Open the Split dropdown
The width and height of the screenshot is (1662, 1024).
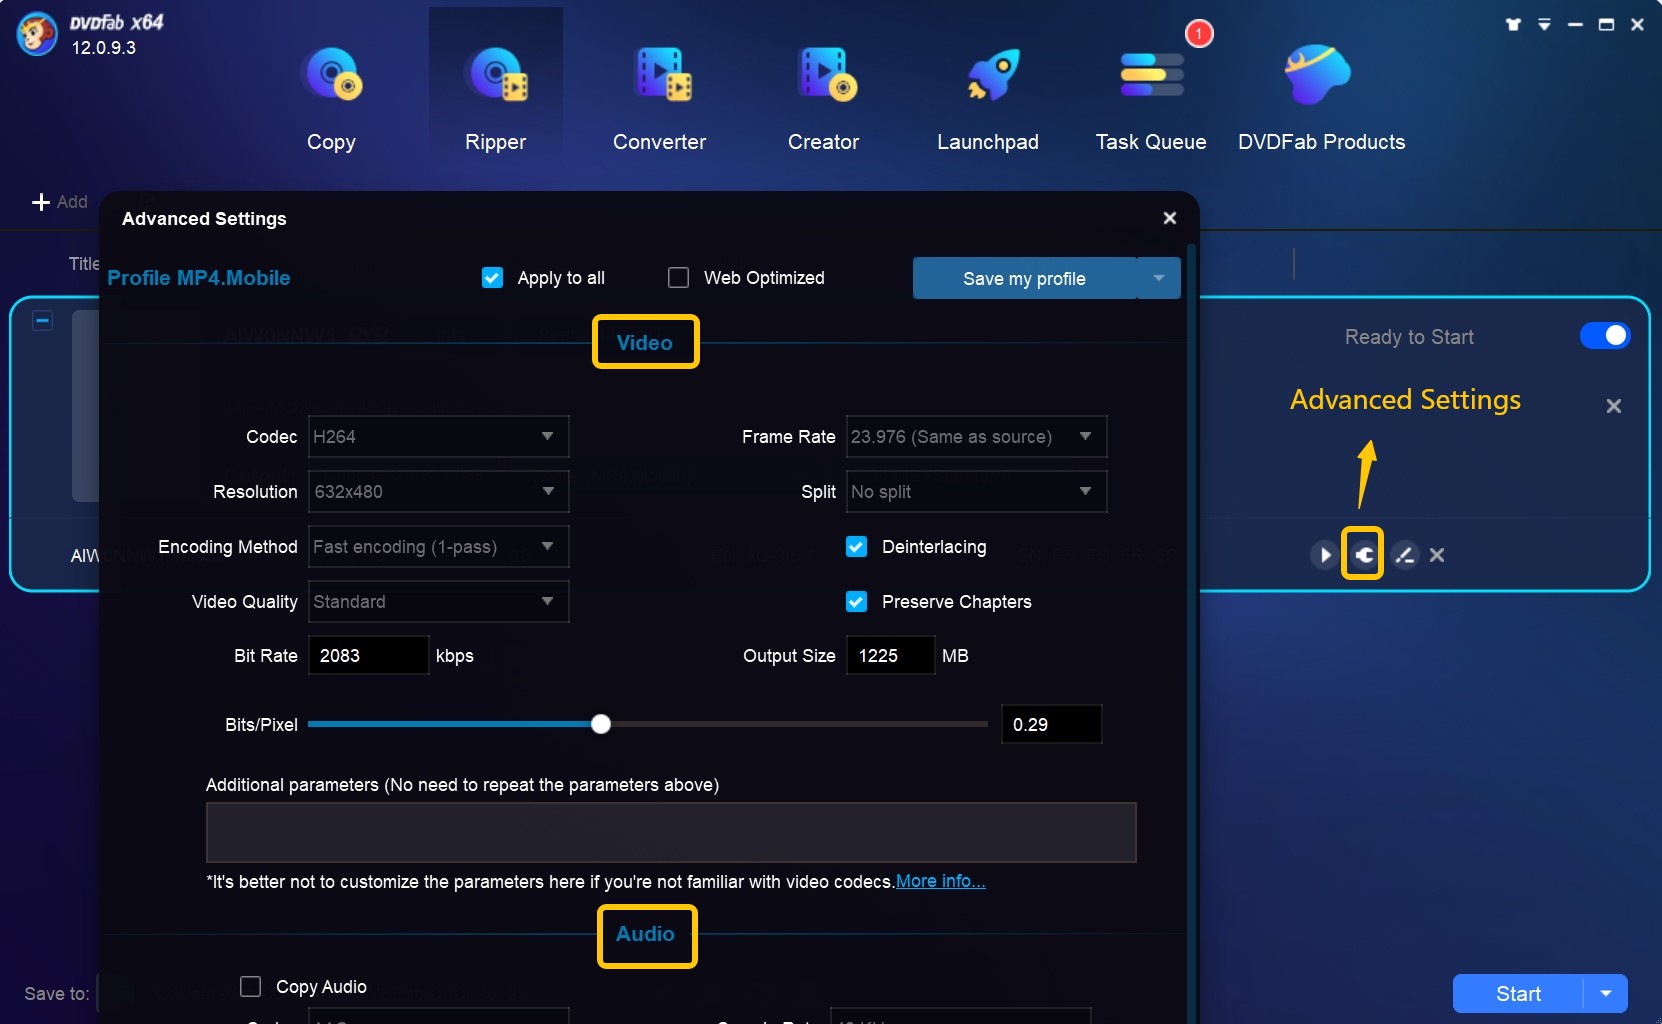click(x=977, y=492)
